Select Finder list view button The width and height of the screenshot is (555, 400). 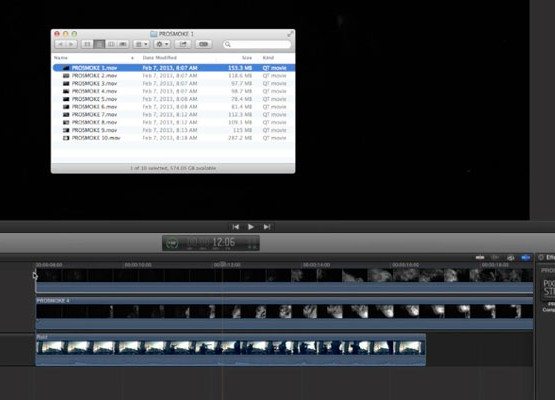click(x=99, y=44)
